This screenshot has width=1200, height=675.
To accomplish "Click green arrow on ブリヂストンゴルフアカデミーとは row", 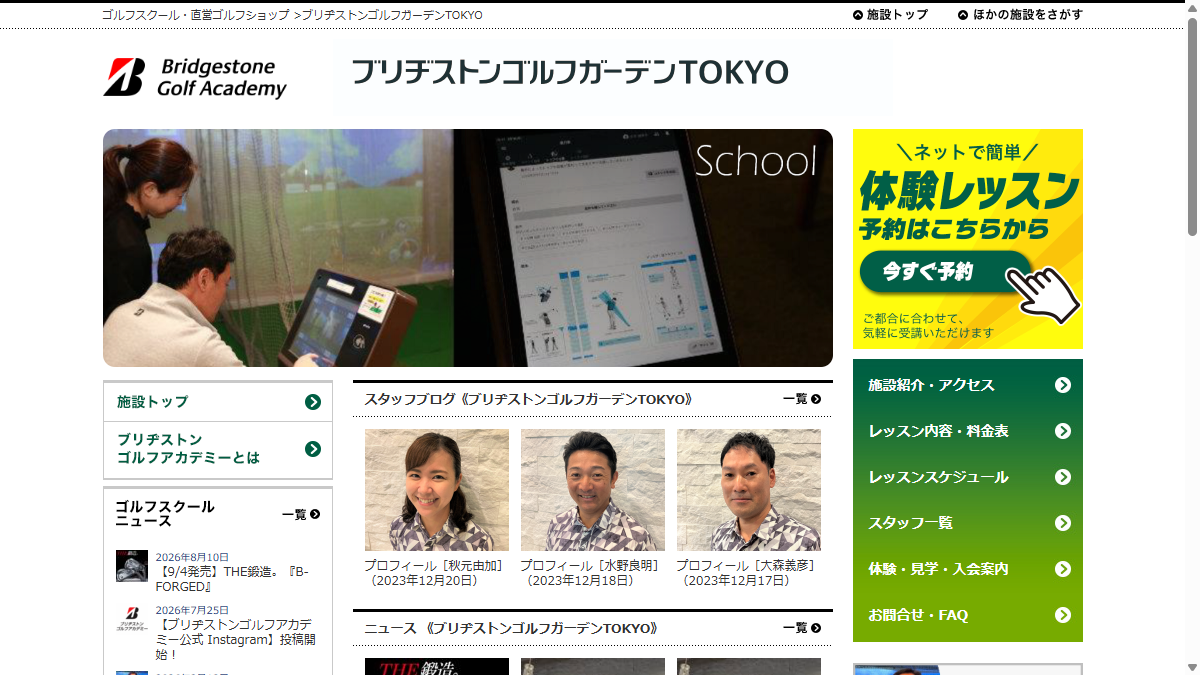I will point(313,449).
